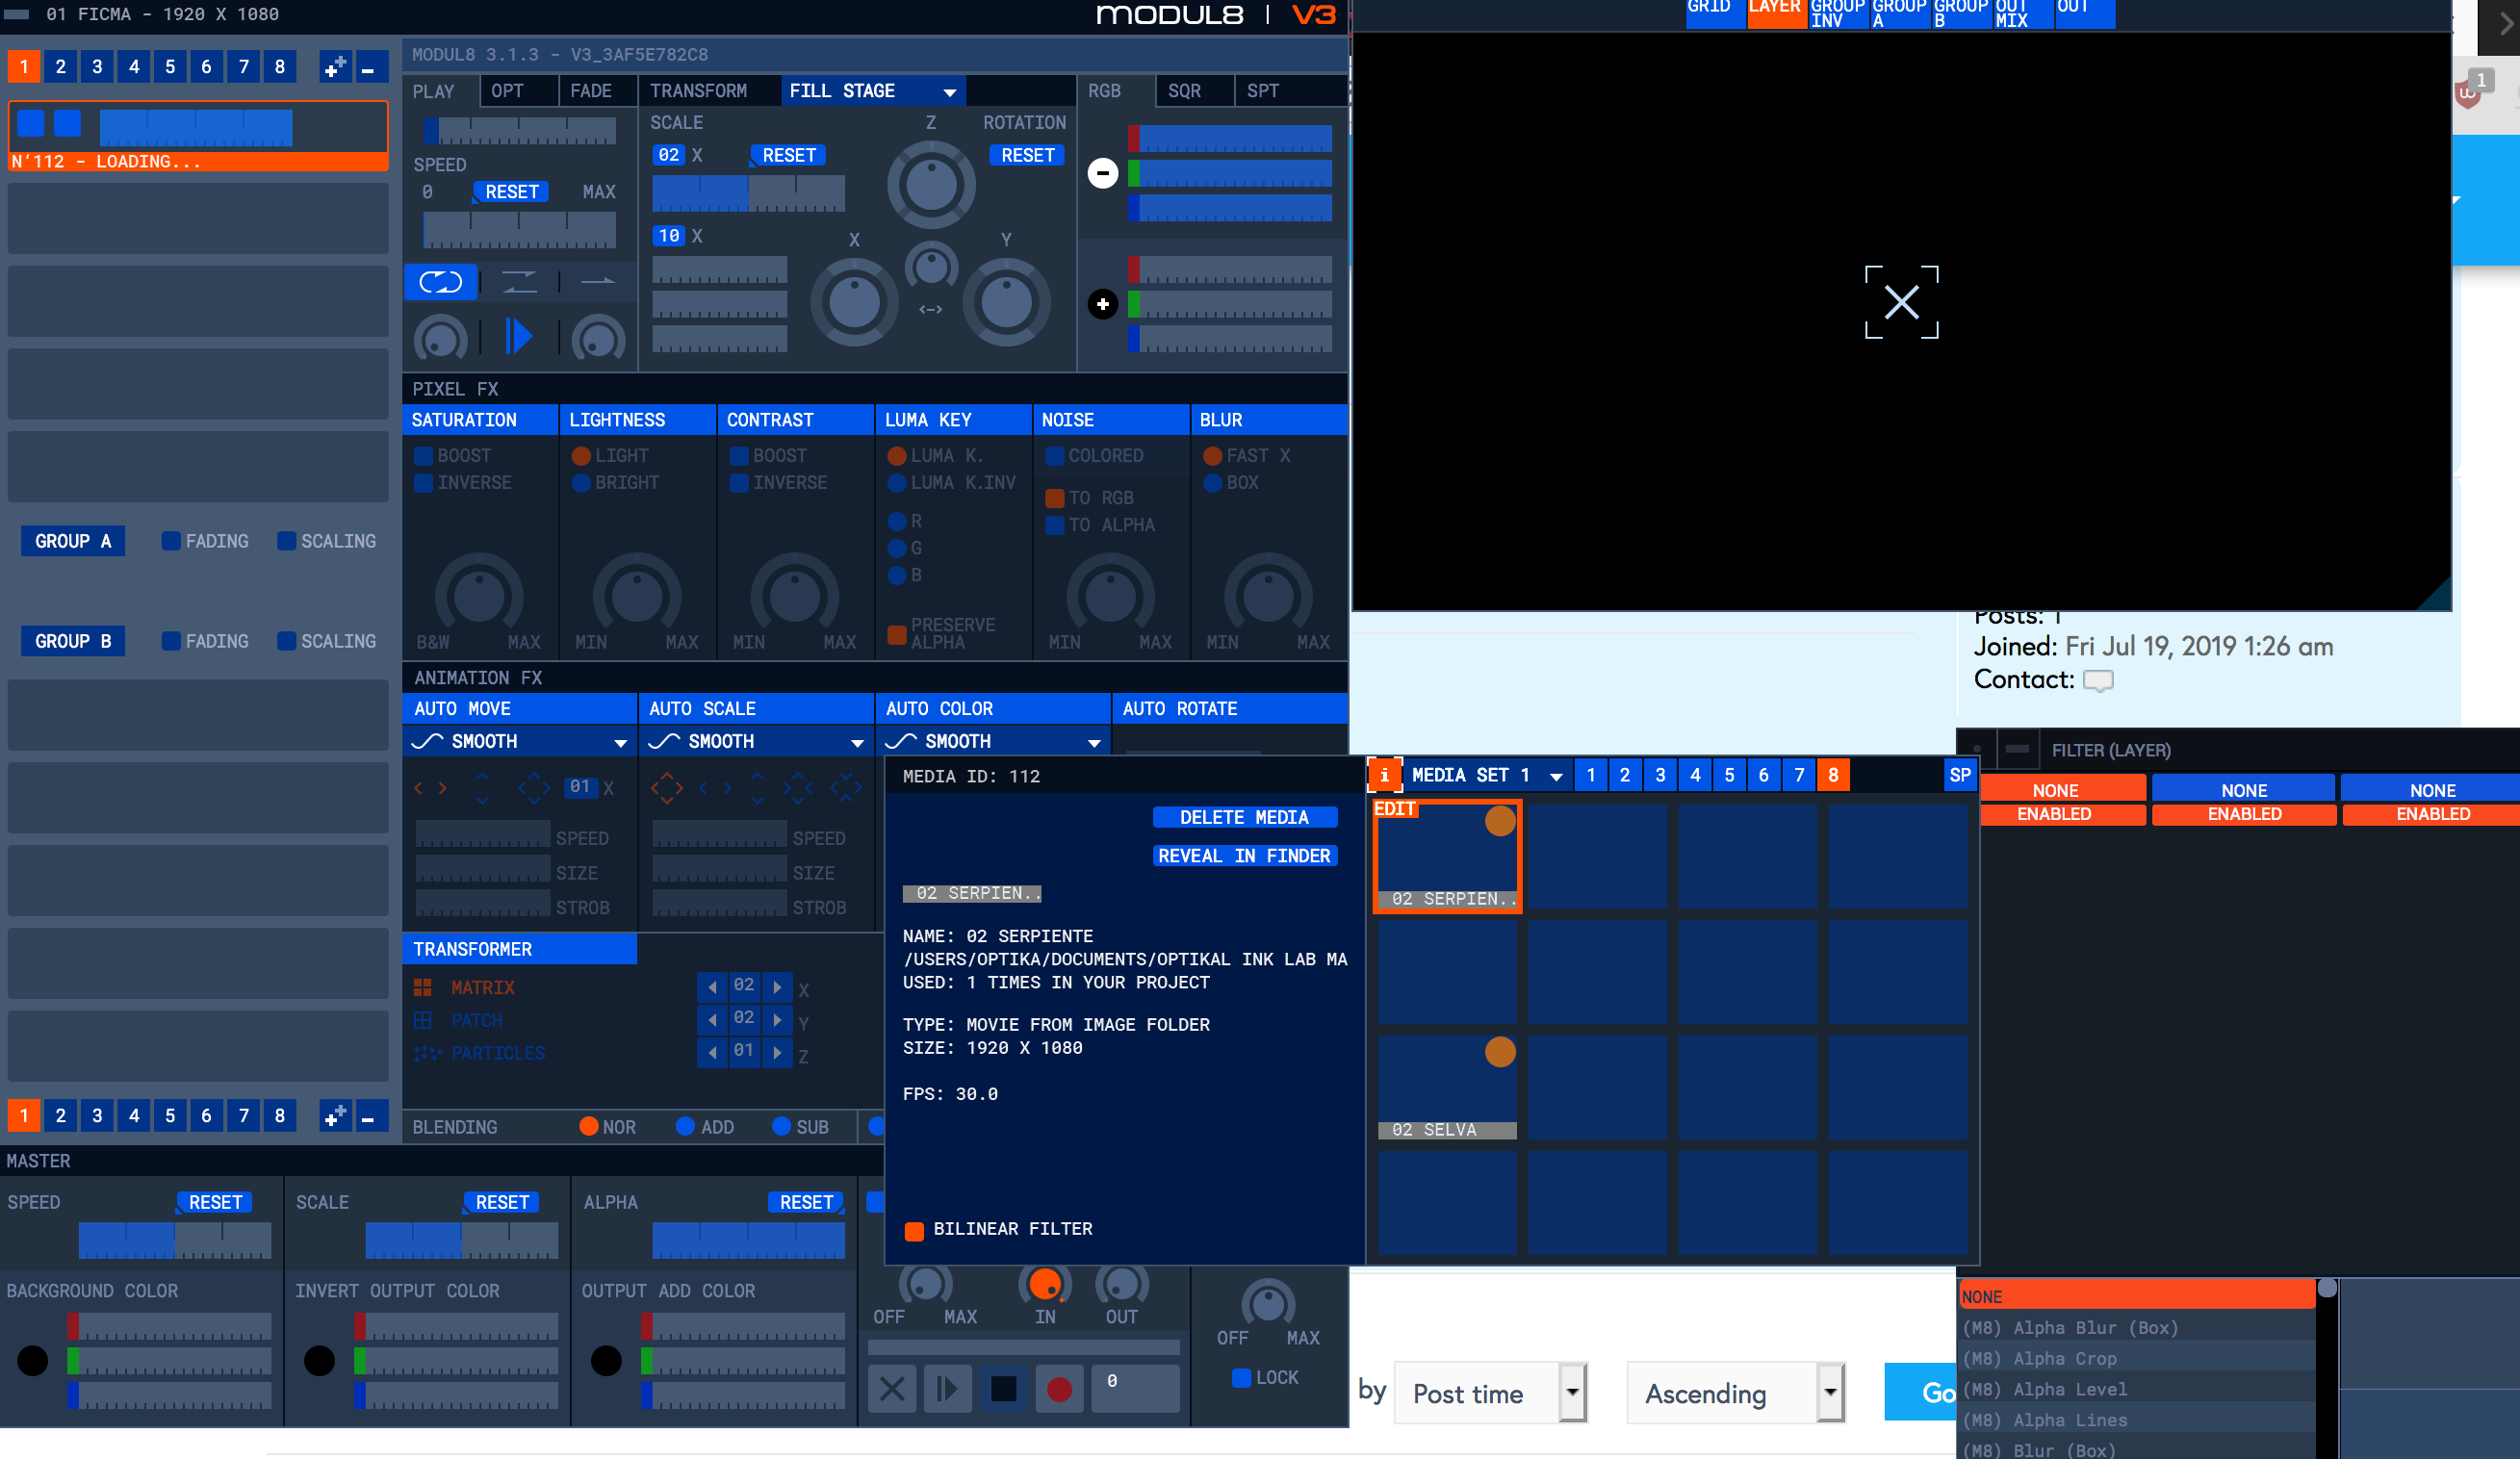The image size is (2520, 1459).
Task: Click the add layer plus icon at bottom
Action: tap(335, 1115)
